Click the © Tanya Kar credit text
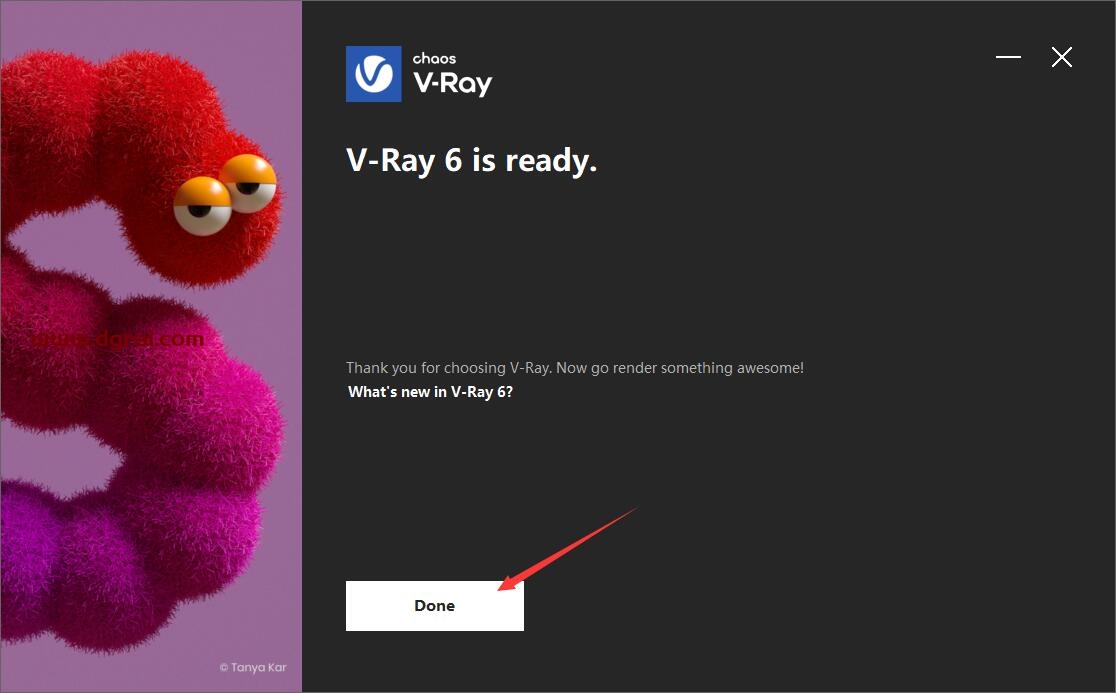The height and width of the screenshot is (693, 1116). (x=253, y=667)
